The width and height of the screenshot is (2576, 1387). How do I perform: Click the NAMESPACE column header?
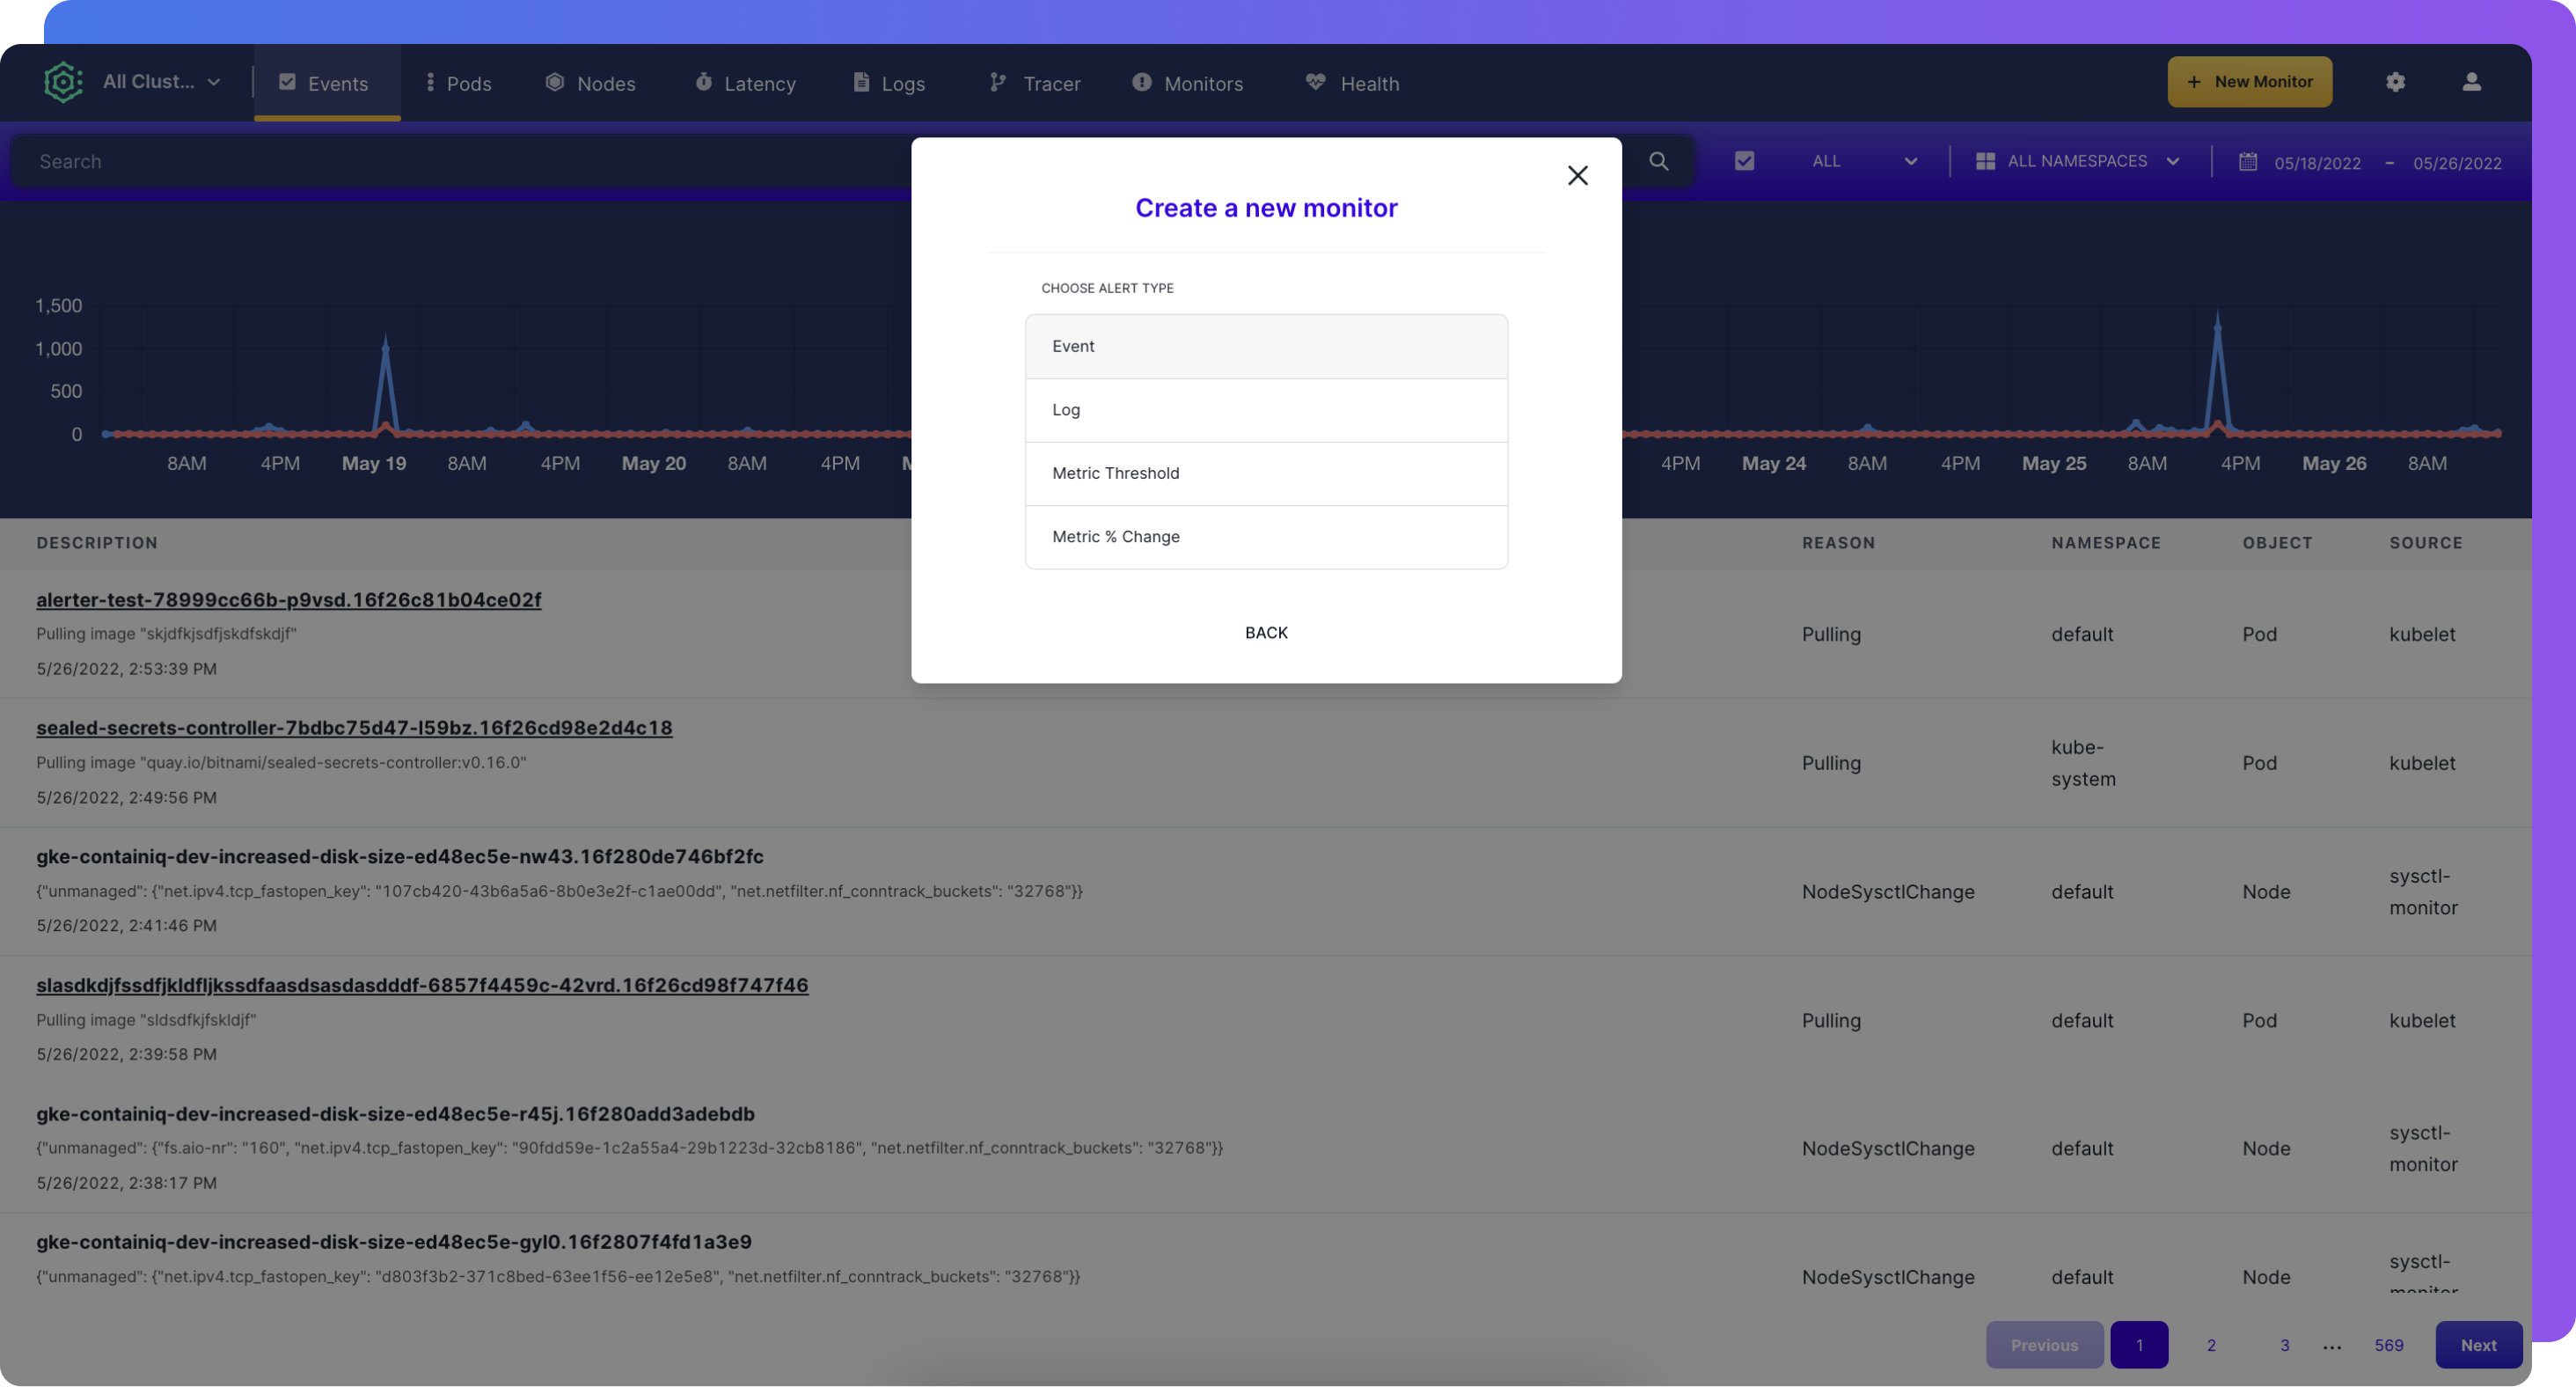pos(2106,543)
